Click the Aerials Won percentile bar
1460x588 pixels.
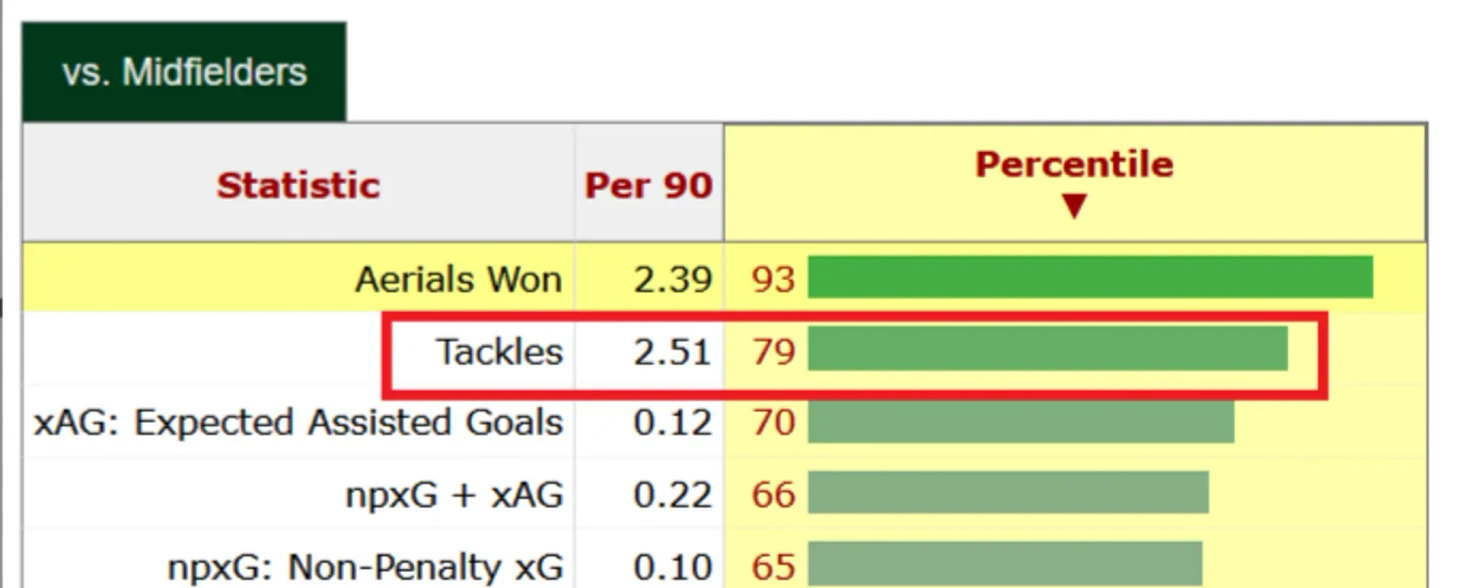click(1090, 278)
